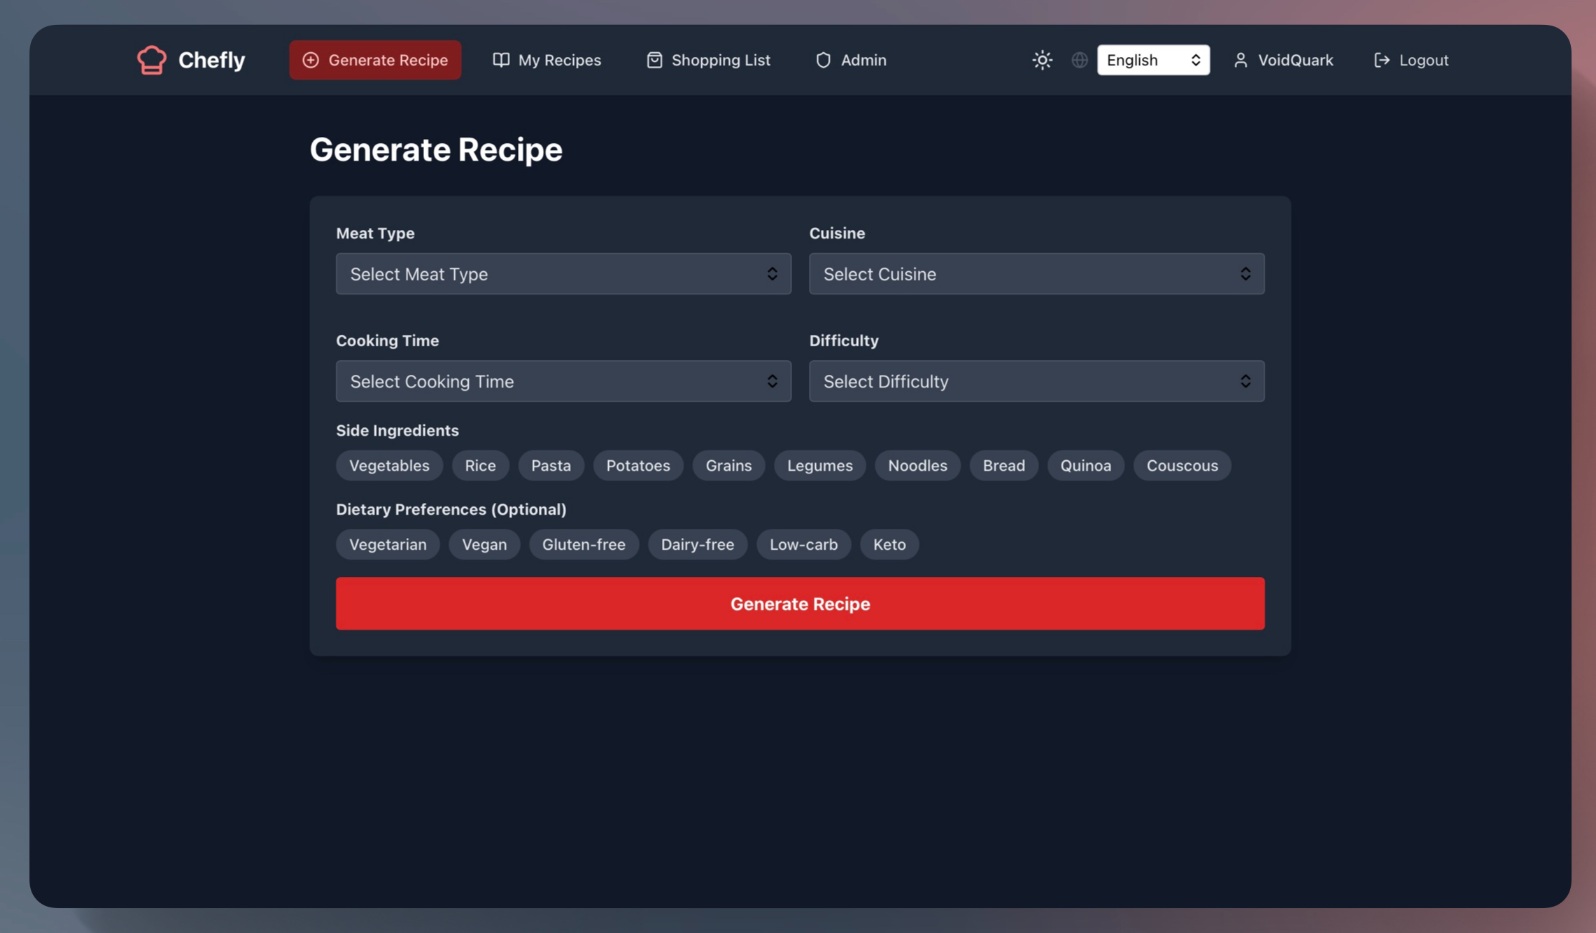Click the plus icon in the Generate Recipe tab
Screen dimensions: 1596x933
[311, 60]
